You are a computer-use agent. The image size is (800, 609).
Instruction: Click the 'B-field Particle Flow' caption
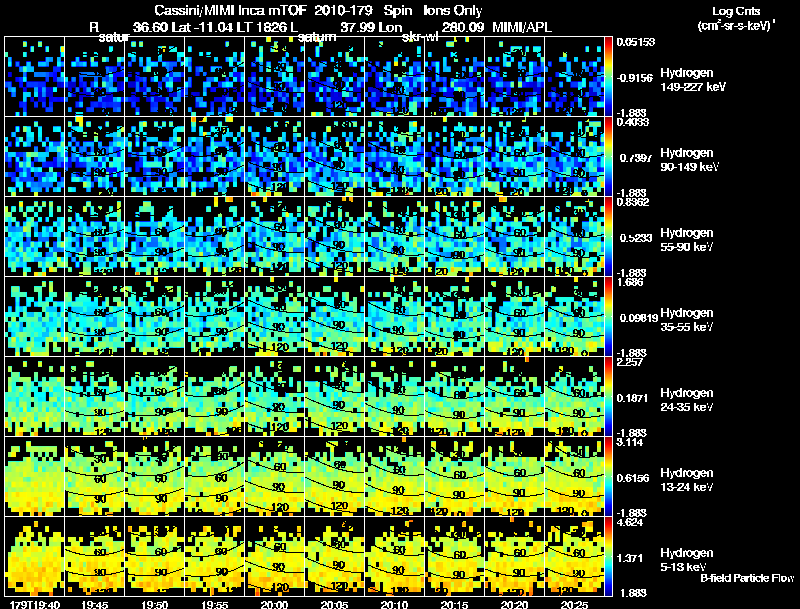coord(747,578)
